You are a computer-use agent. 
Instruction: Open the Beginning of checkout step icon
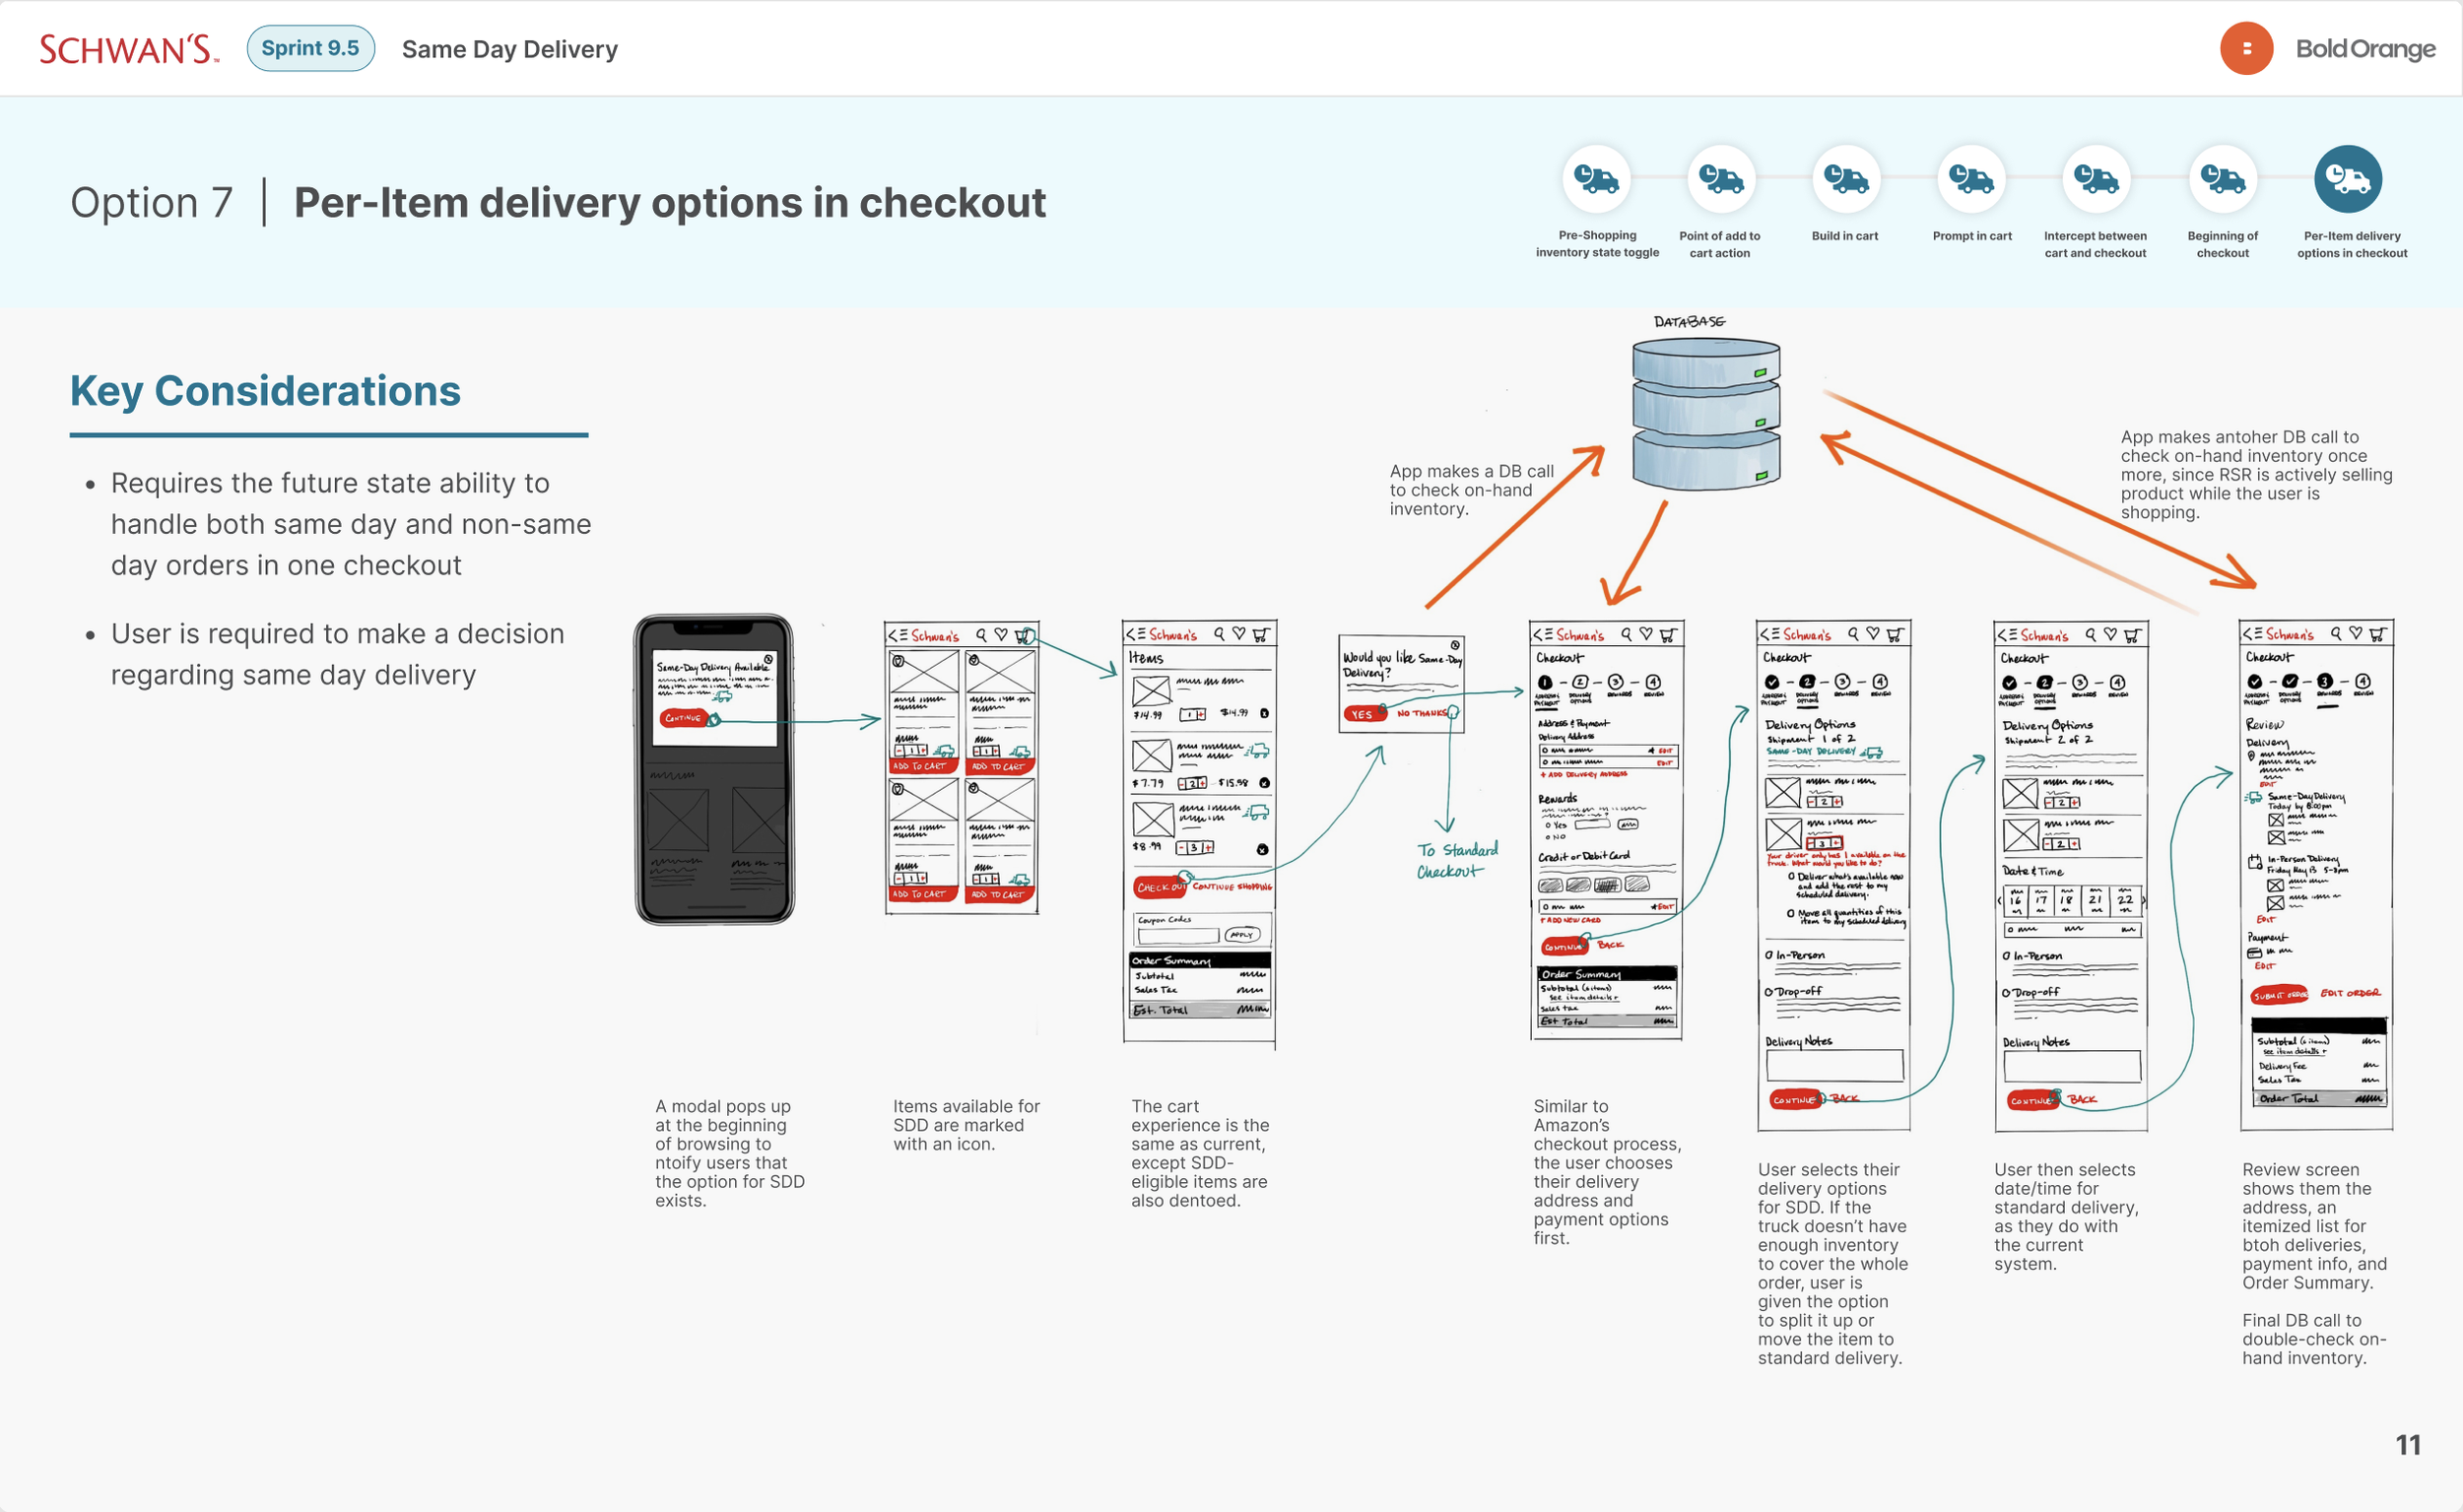pyautogui.click(x=2222, y=179)
